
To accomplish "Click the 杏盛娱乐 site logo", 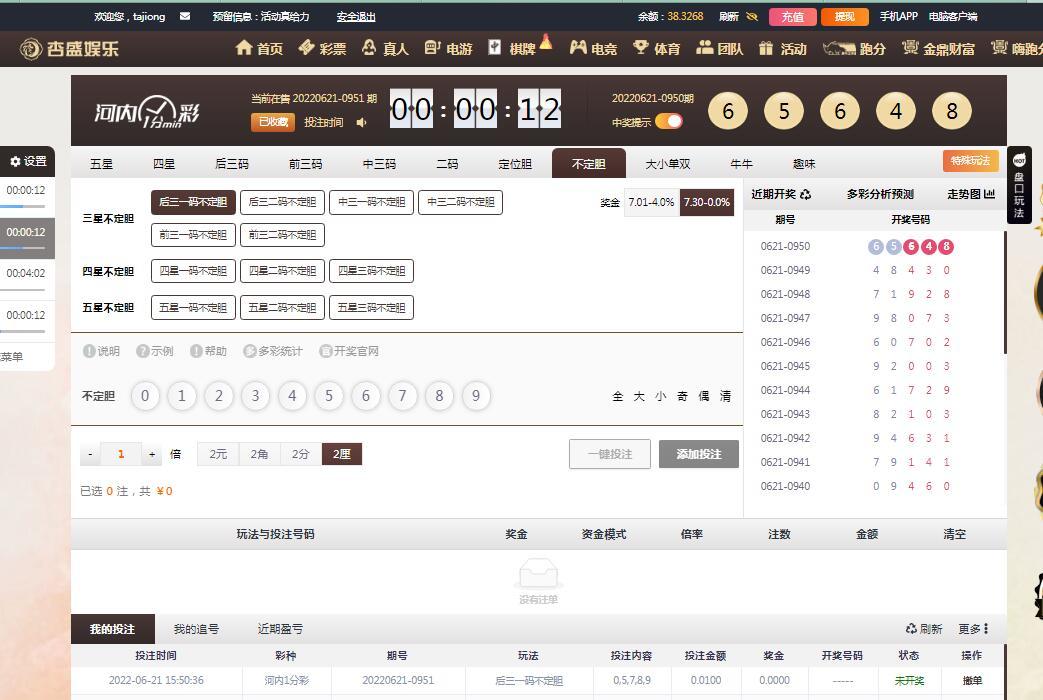I will [x=69, y=49].
